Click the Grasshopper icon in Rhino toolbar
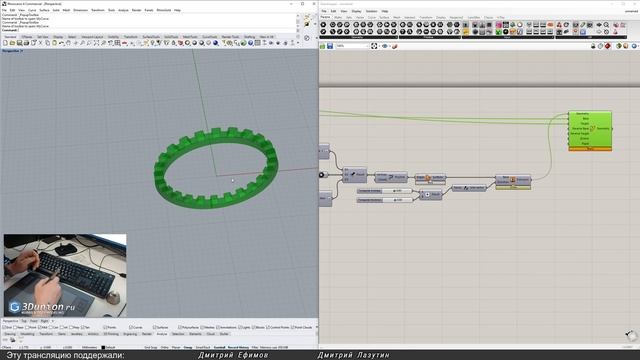 [x=244, y=42]
